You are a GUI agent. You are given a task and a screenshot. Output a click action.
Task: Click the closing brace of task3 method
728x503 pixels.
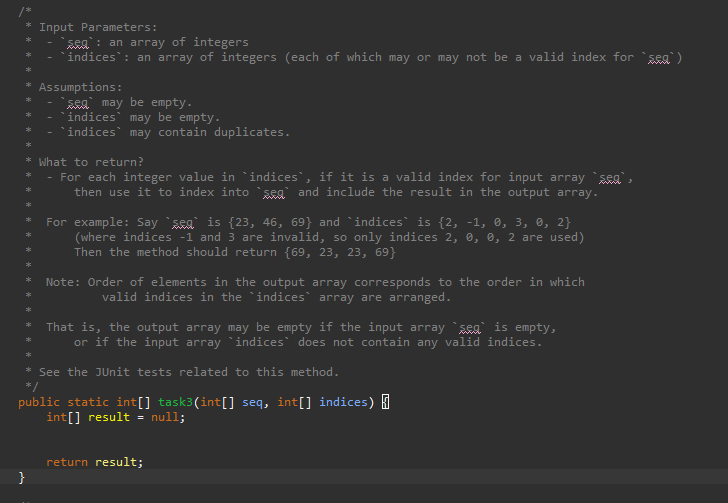(x=21, y=477)
